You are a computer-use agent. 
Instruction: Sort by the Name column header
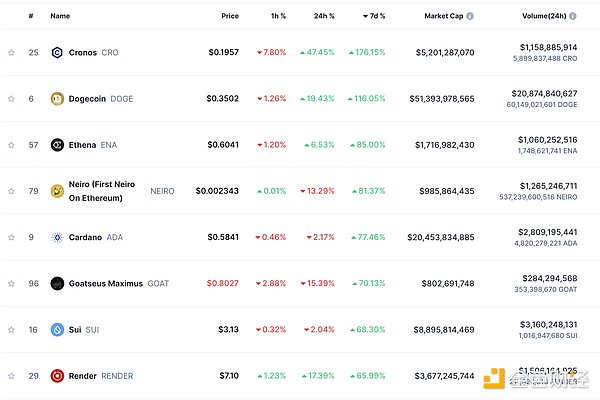pyautogui.click(x=60, y=16)
